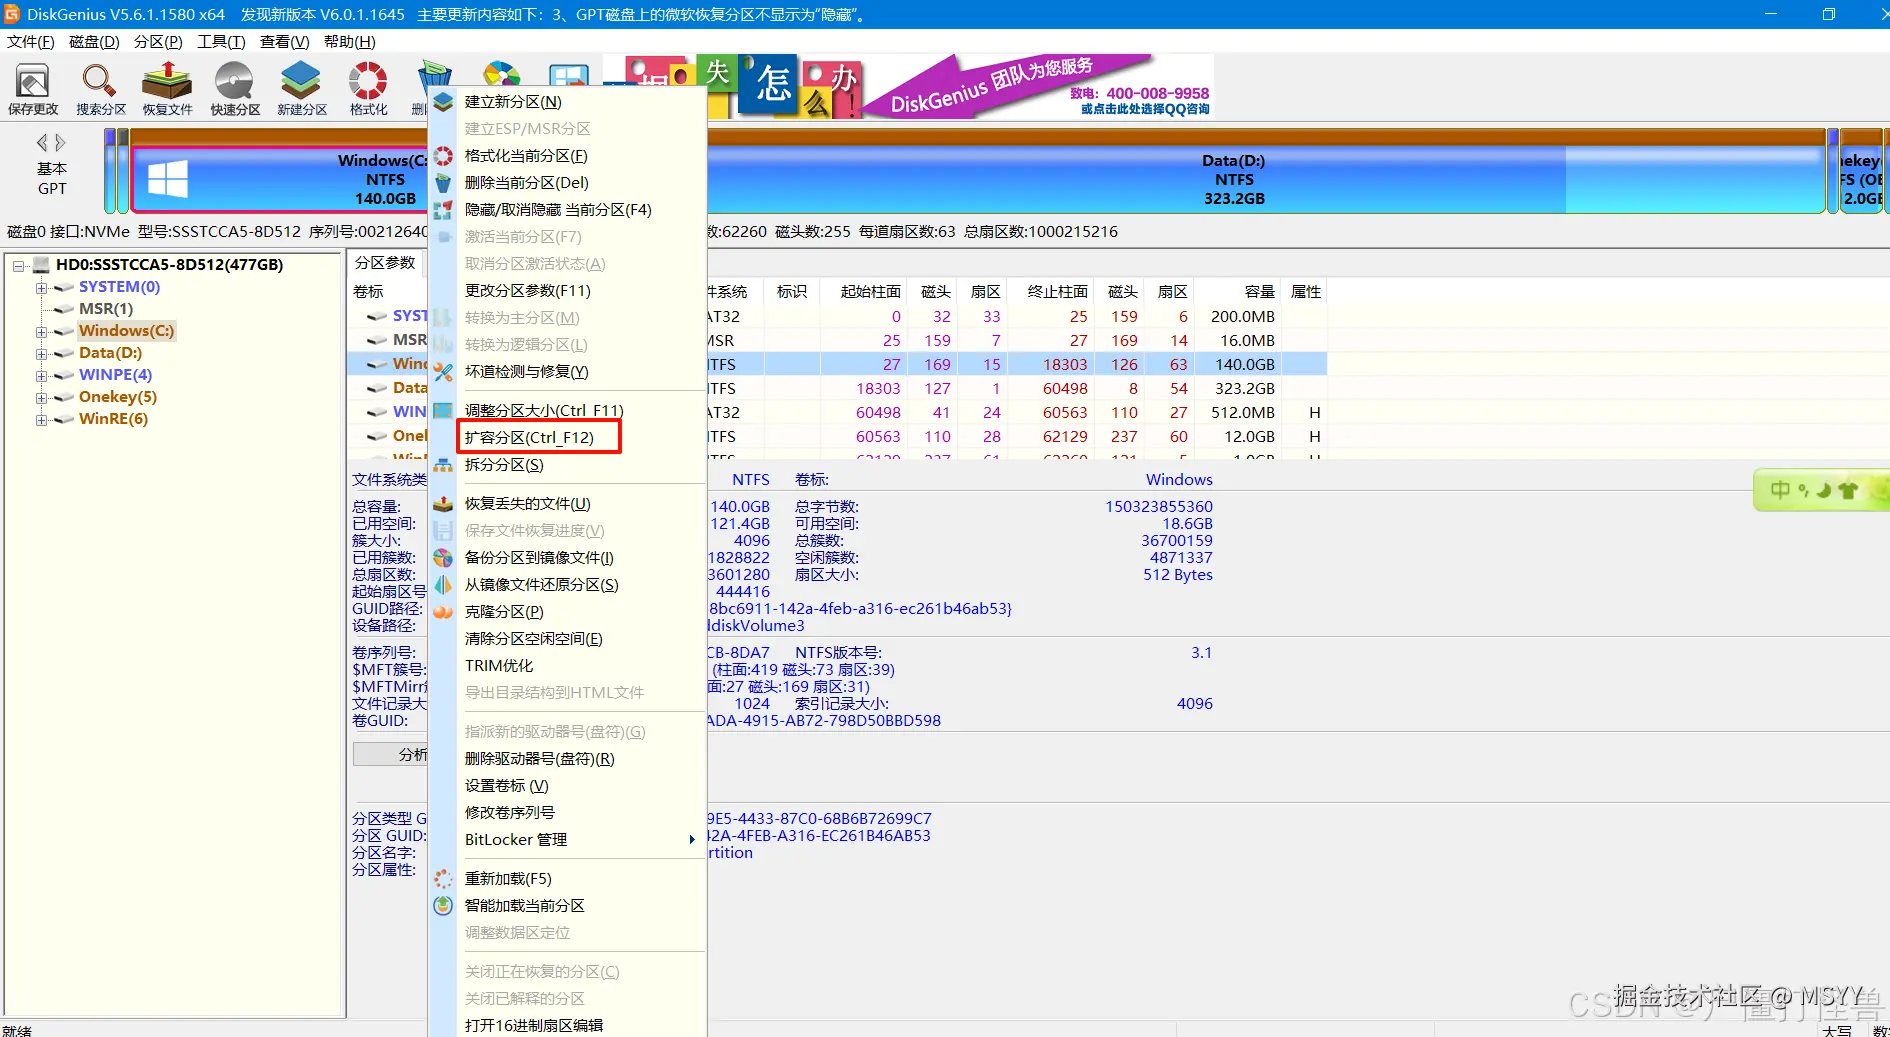Select 清除分区空闲空间(E) menu entry
Viewport: 1890px width, 1037px height.
(x=534, y=639)
